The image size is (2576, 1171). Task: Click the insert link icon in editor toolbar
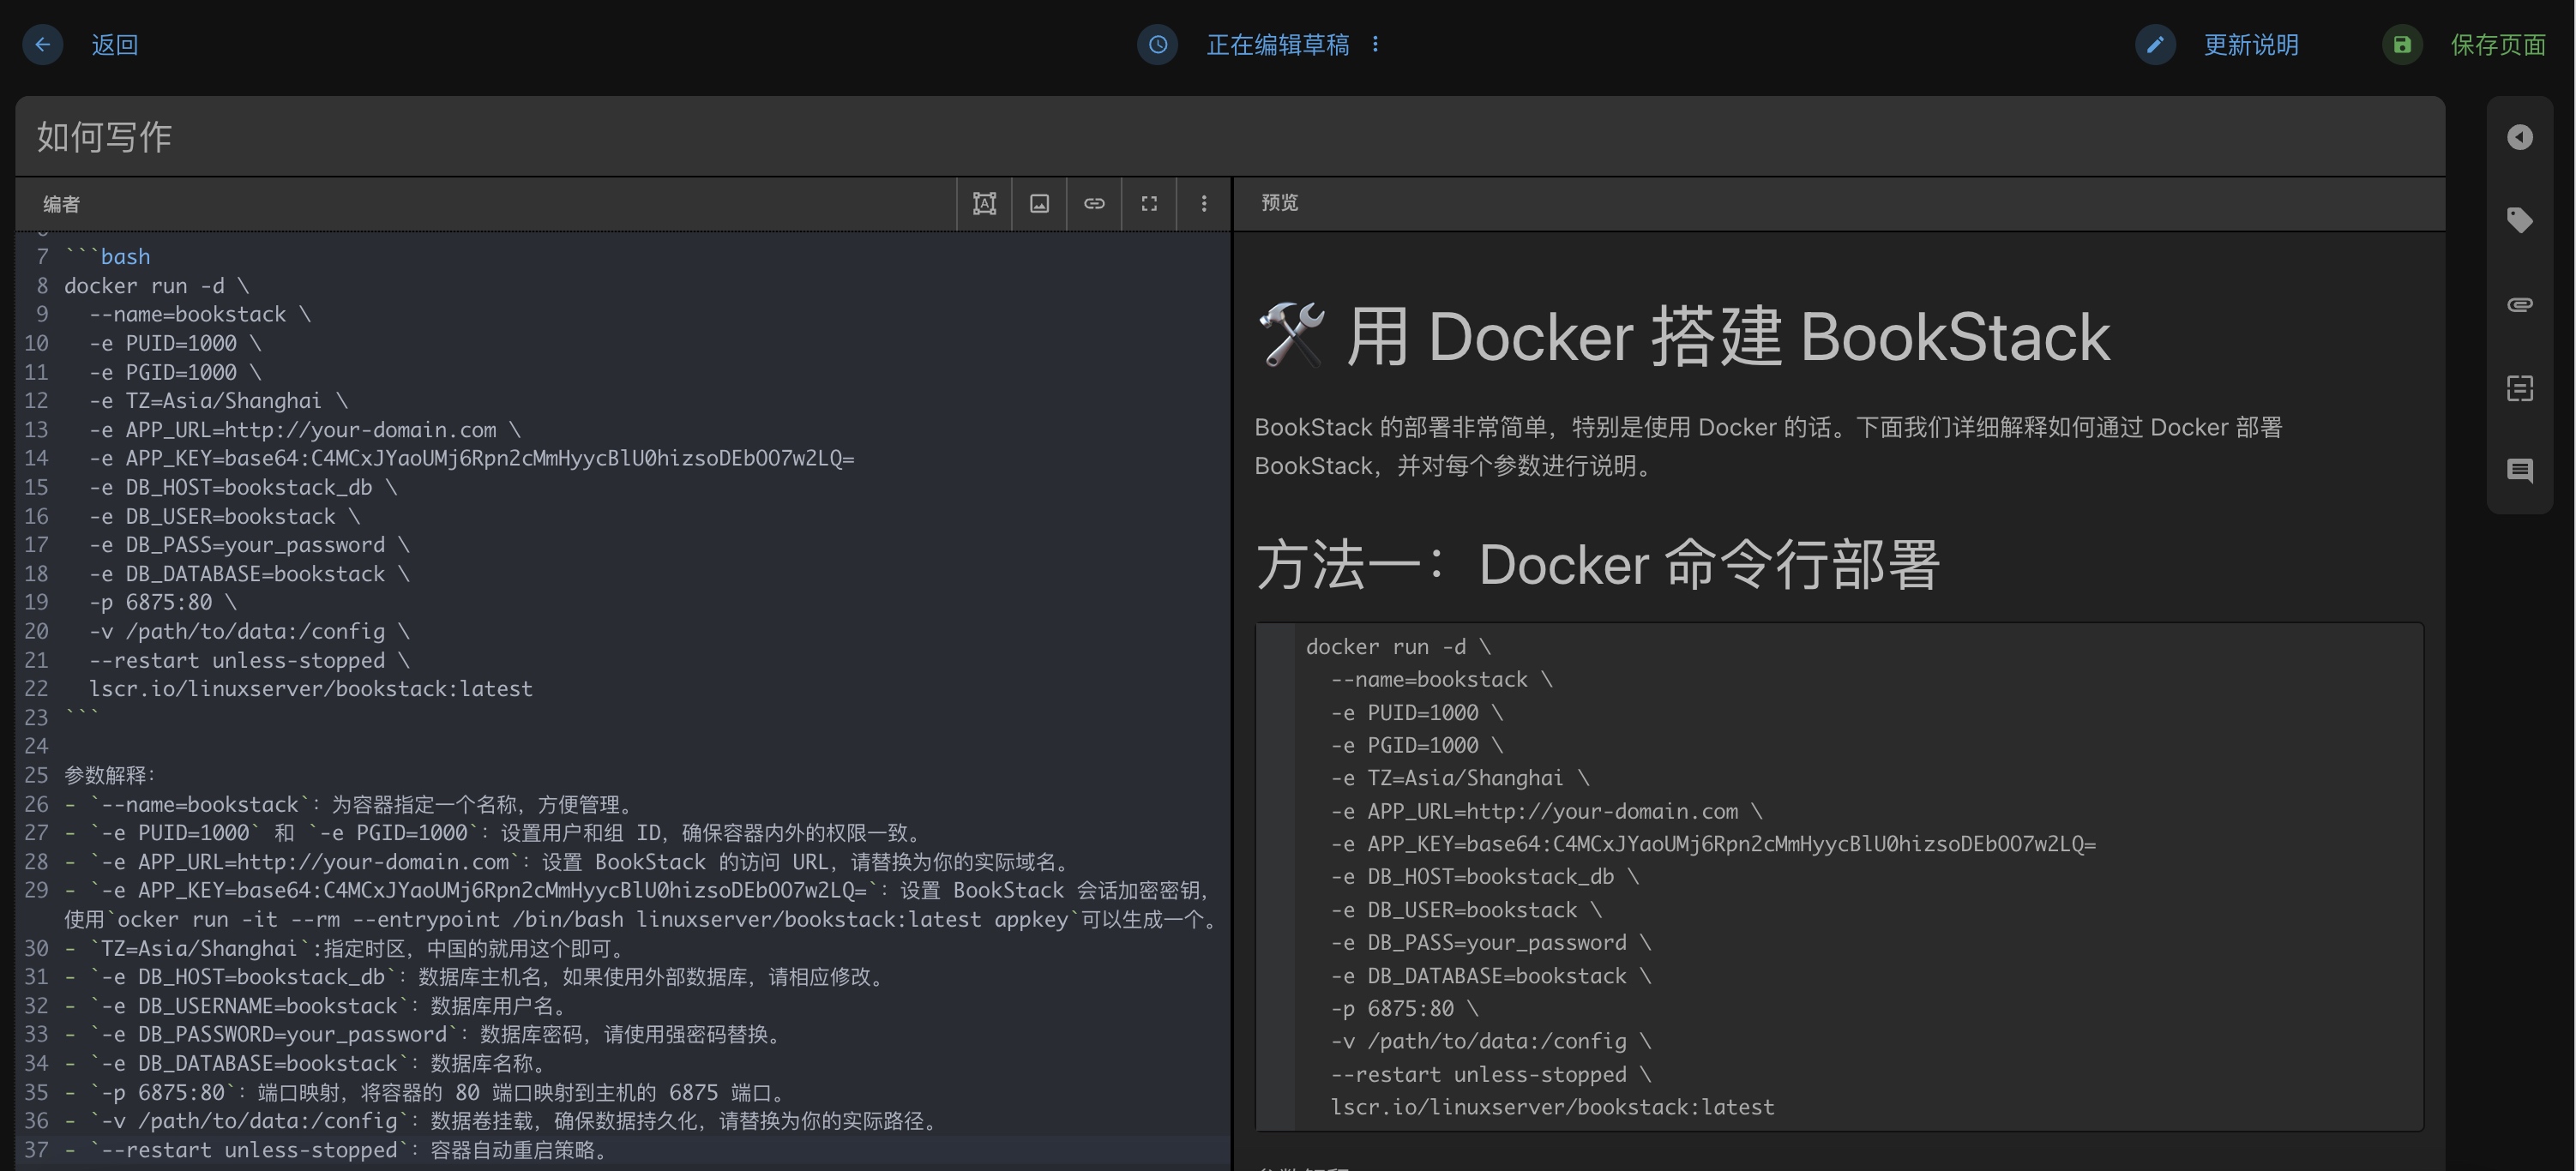1094,204
